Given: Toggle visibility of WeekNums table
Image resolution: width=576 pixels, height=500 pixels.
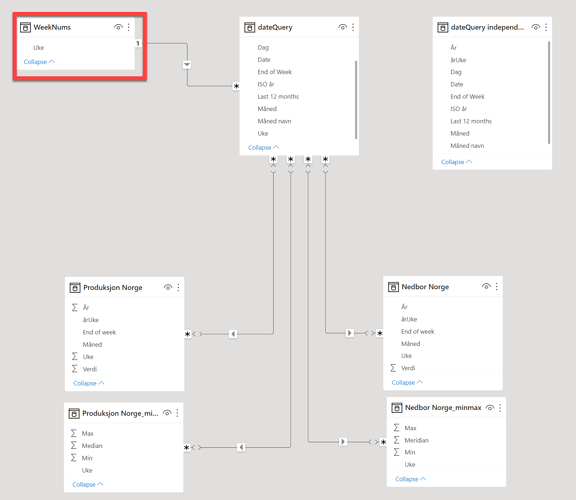Looking at the screenshot, I should click(118, 27).
